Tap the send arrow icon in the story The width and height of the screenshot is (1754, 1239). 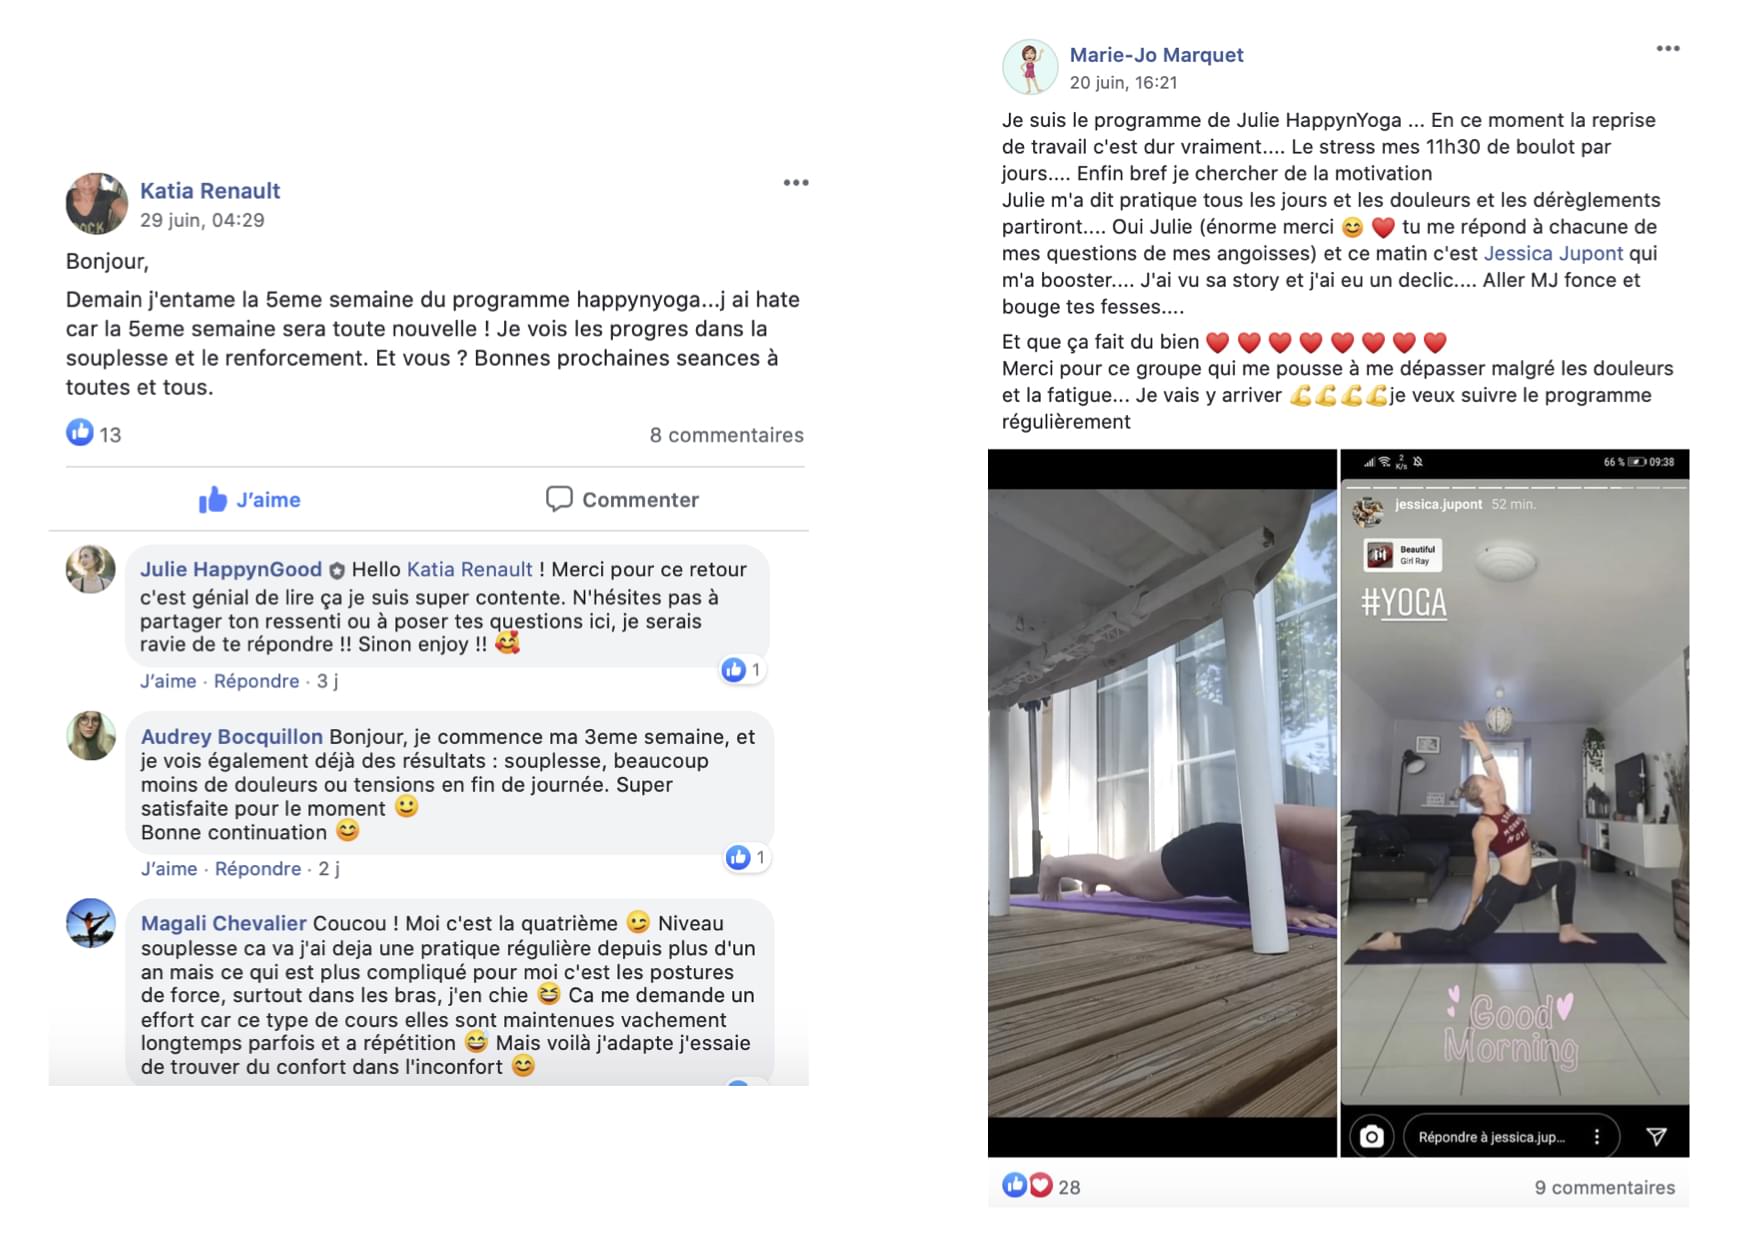tap(1656, 1136)
